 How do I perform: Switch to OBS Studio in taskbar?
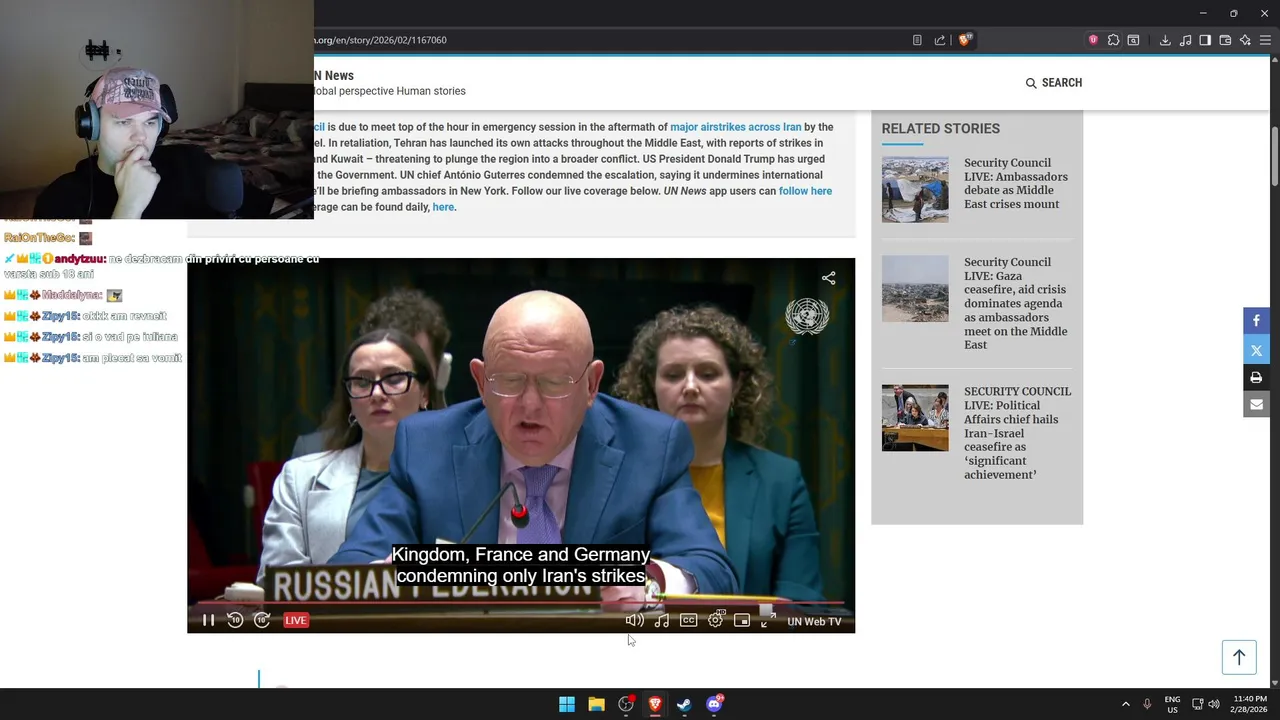(626, 704)
